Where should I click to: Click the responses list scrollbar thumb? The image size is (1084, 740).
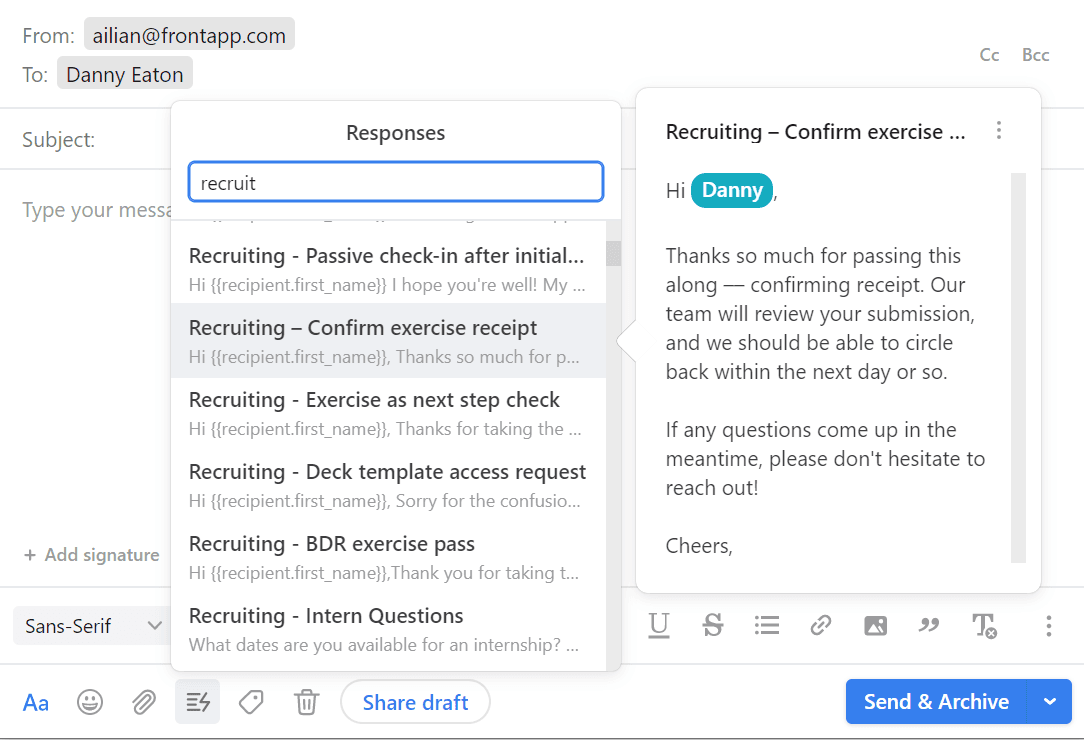tap(613, 253)
